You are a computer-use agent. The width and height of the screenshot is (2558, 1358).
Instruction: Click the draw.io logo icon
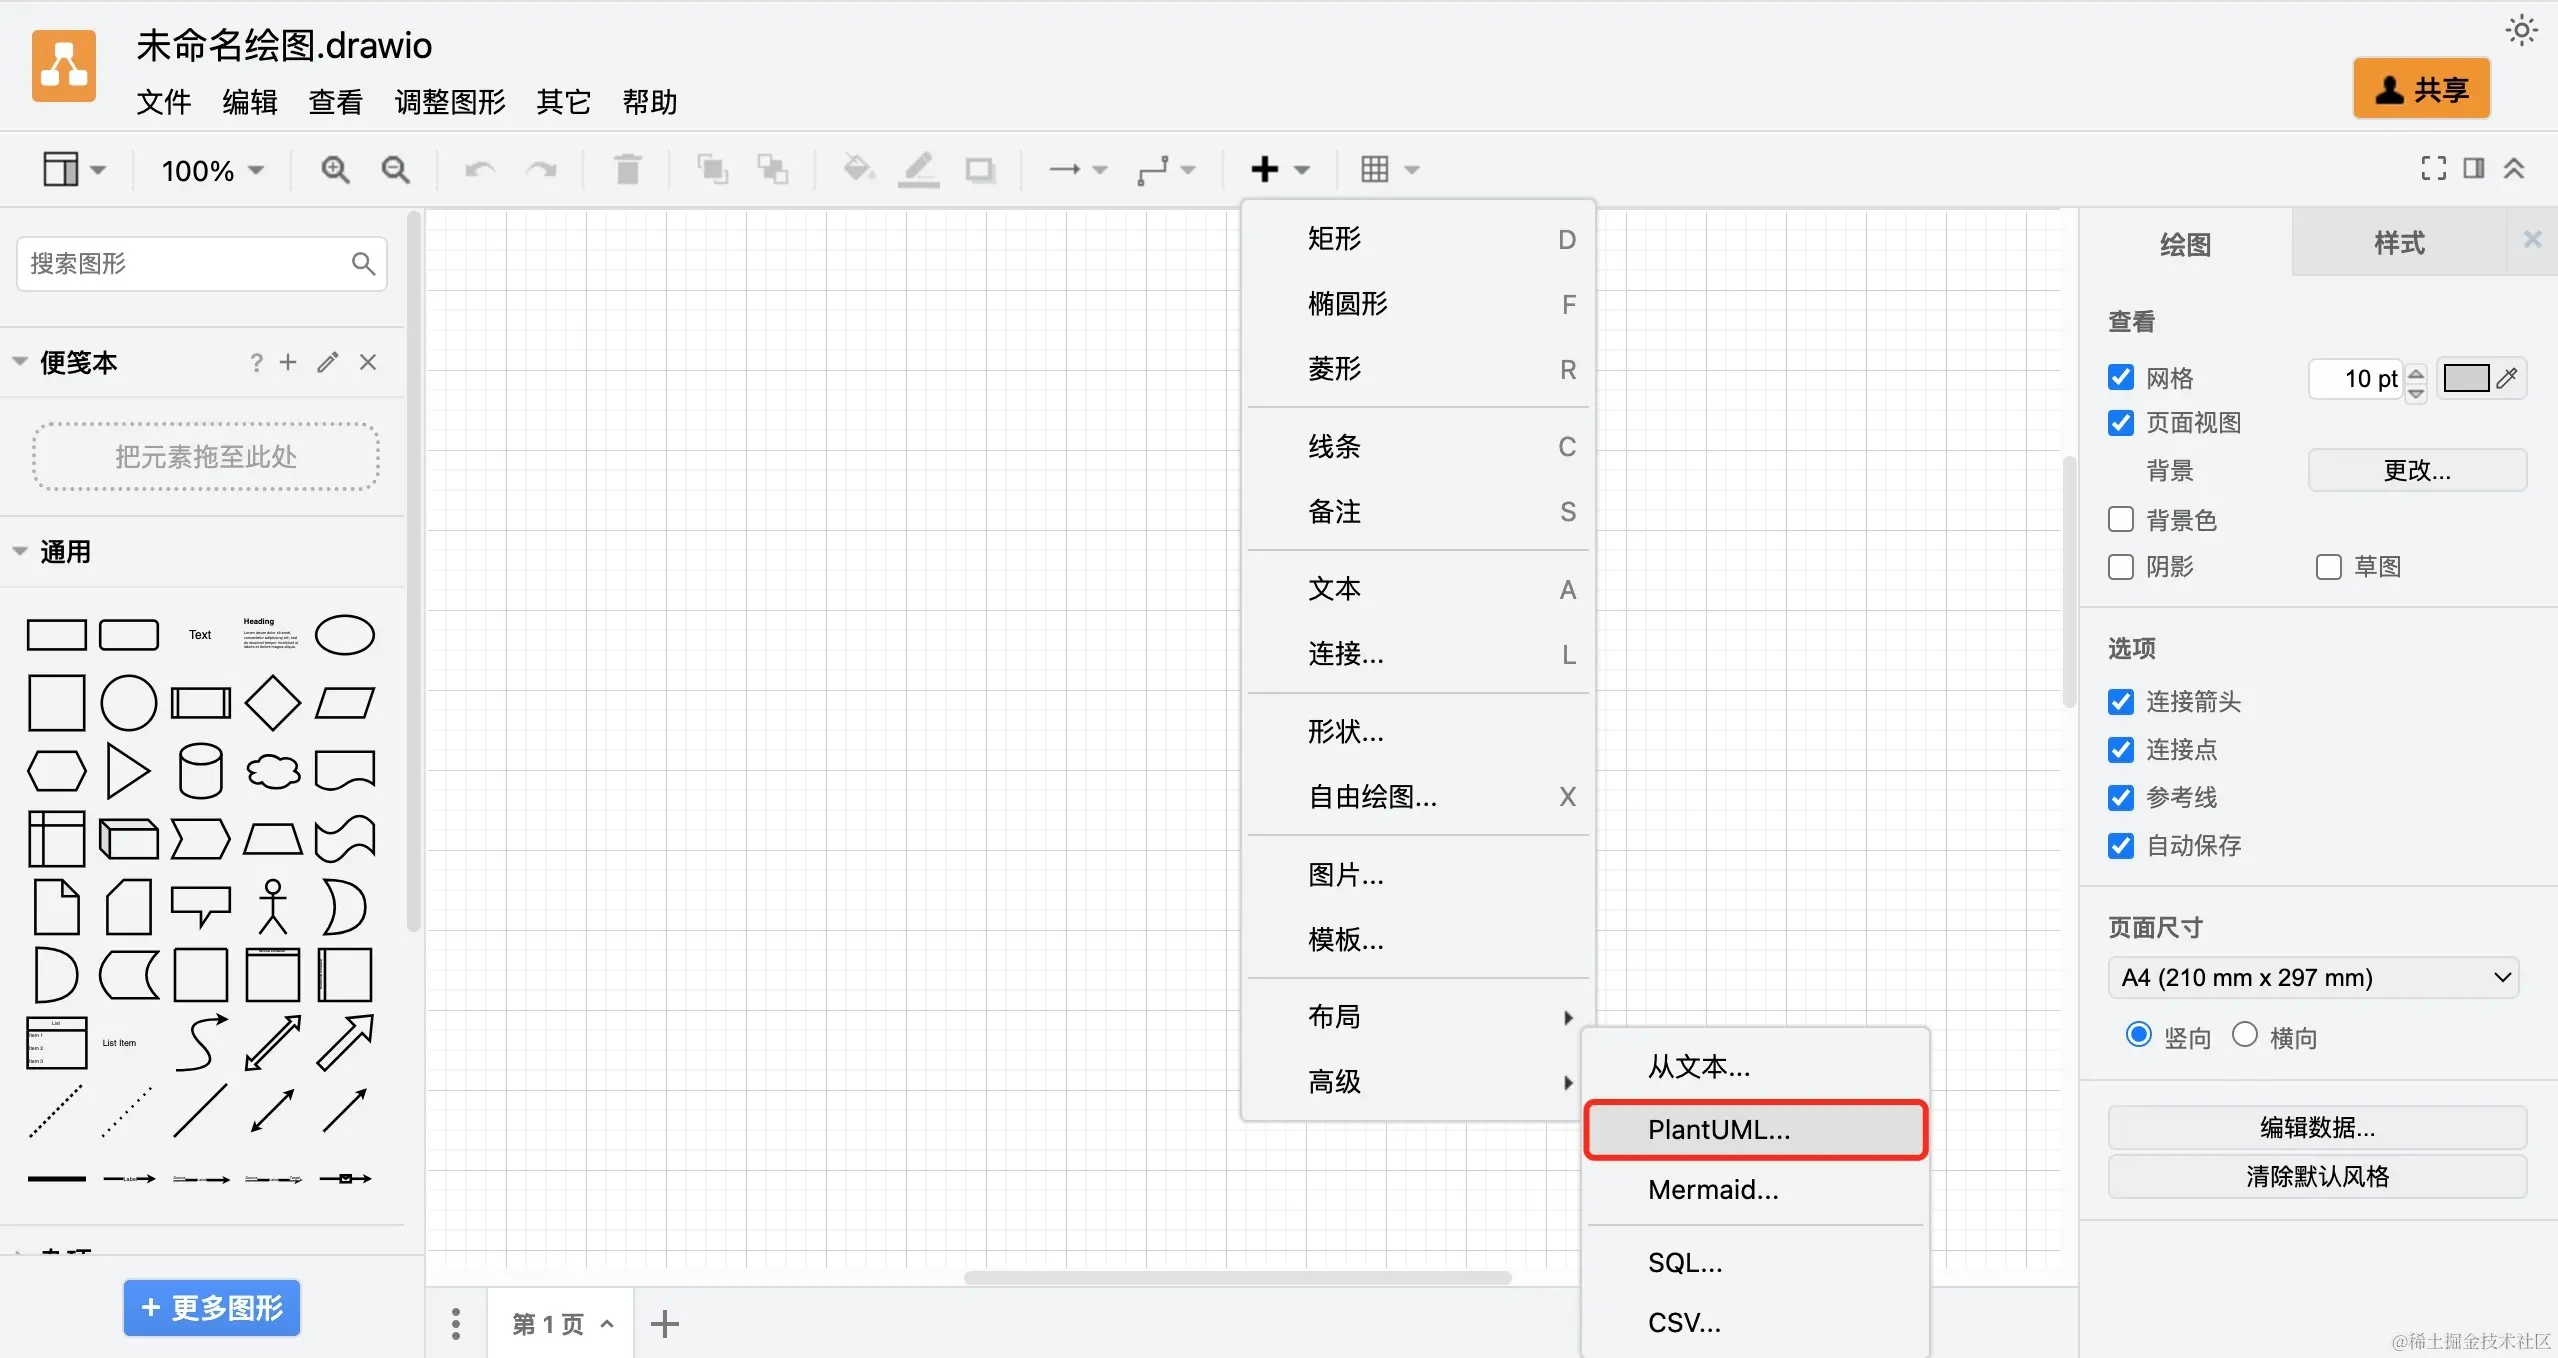click(64, 66)
